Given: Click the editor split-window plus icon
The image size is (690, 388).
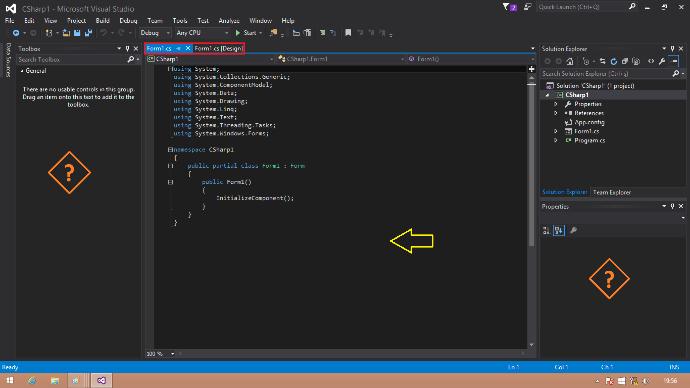Looking at the screenshot, I should [x=532, y=69].
